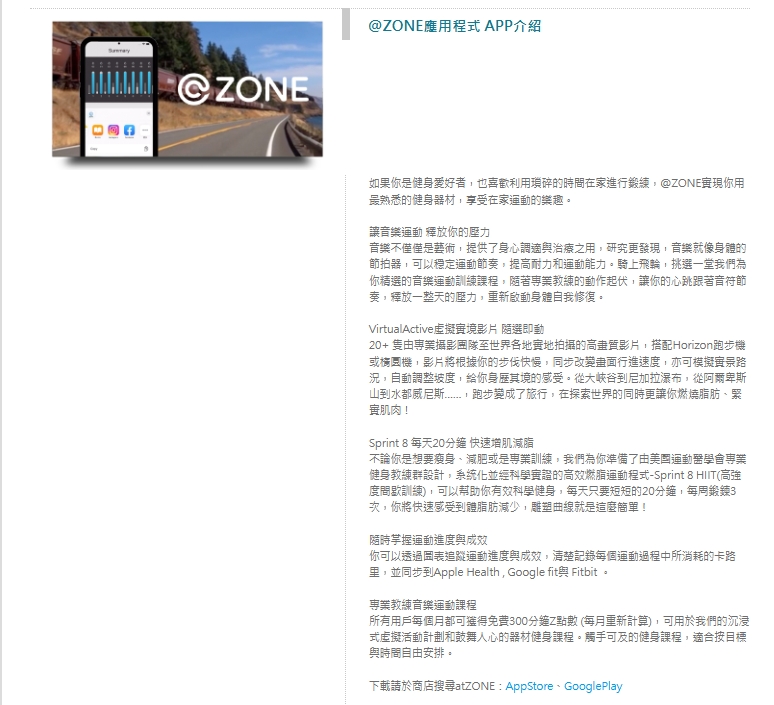The height and width of the screenshot is (705, 774).
Task: Click the Instagram icon in the phone mockup
Action: 114,130
